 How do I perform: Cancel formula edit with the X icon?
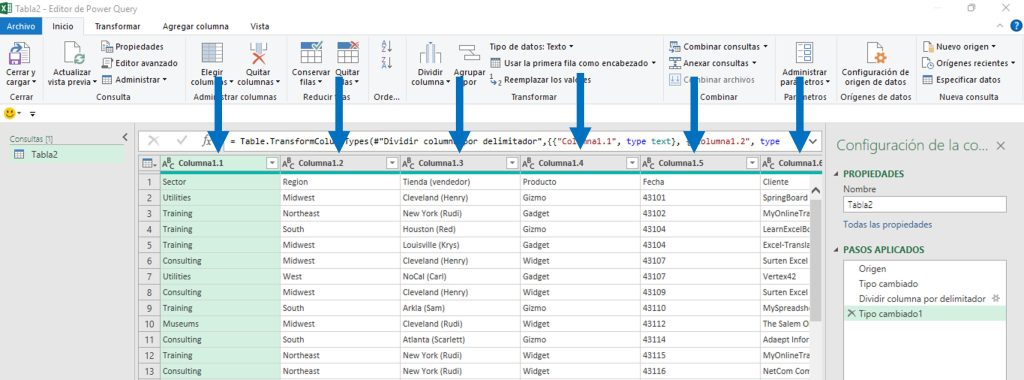153,140
